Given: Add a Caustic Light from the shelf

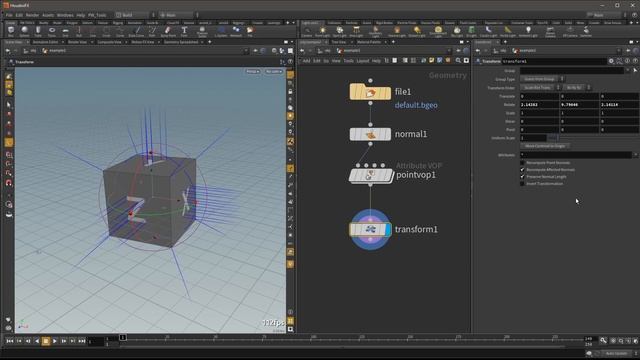Looking at the screenshot, I should (x=488, y=31).
